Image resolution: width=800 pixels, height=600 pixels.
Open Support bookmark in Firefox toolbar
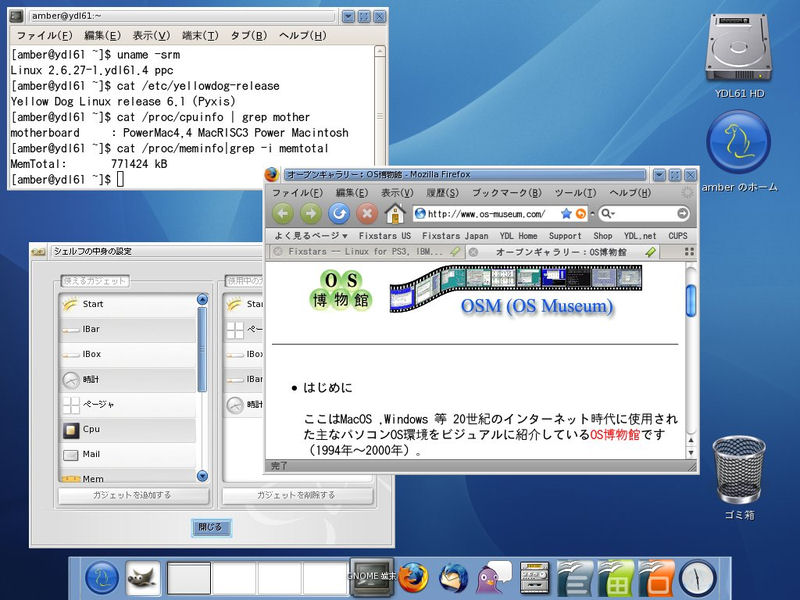pos(565,236)
